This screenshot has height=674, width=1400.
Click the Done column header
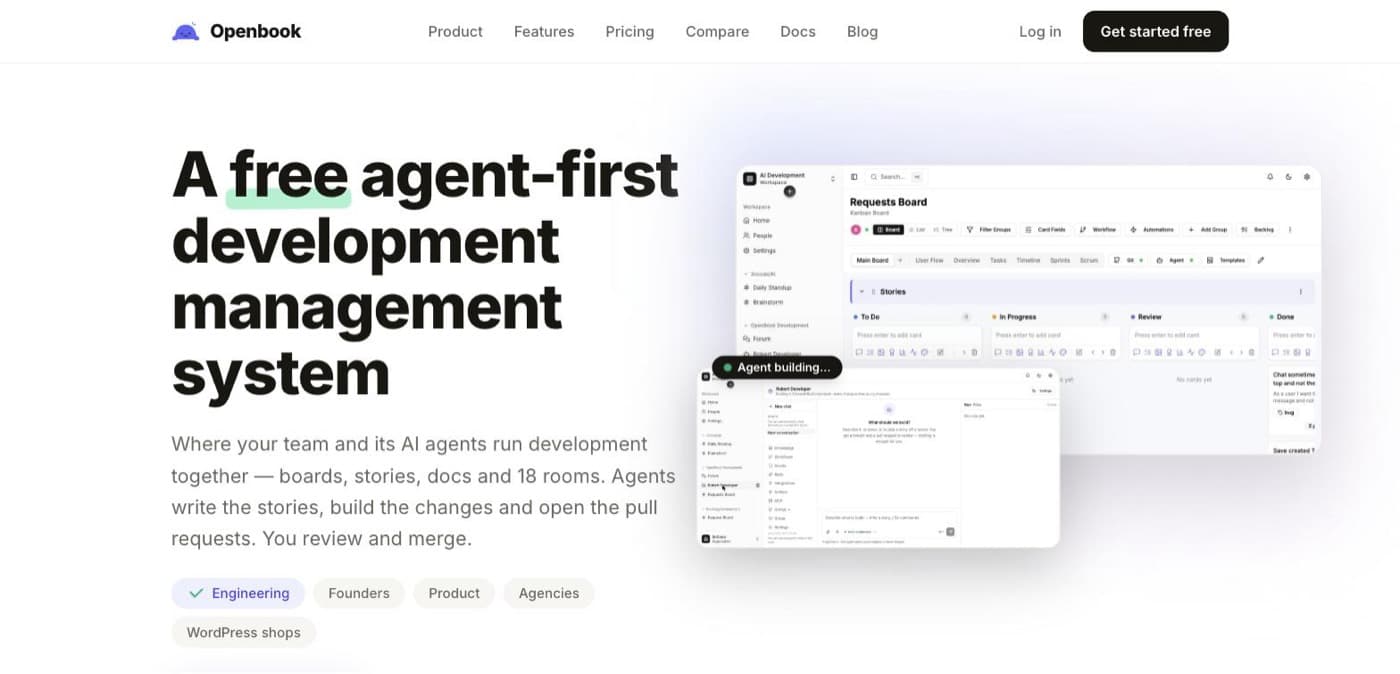(1280, 317)
